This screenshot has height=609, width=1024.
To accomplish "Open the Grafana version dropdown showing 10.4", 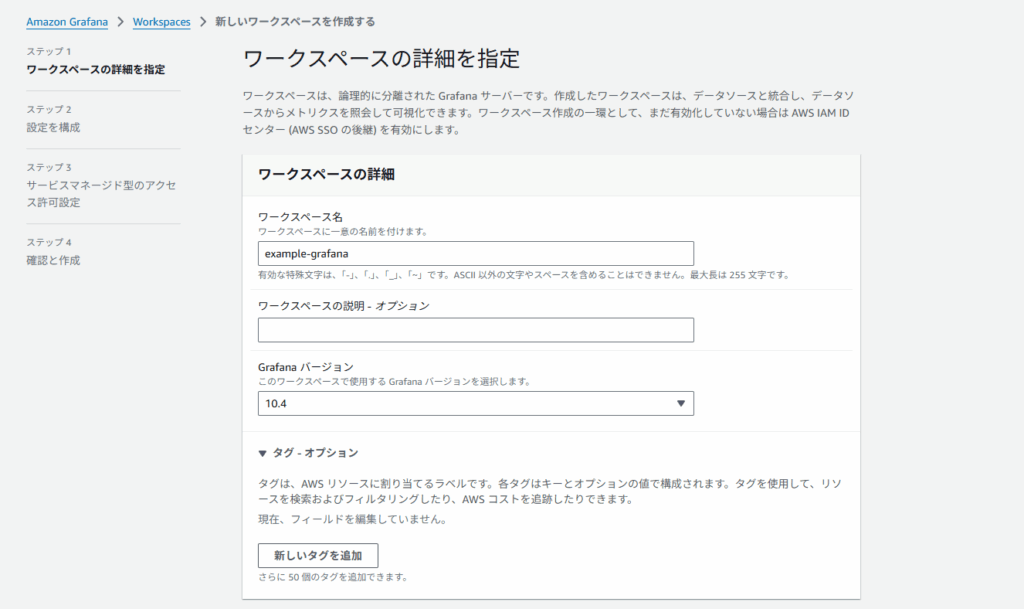I will coord(475,403).
